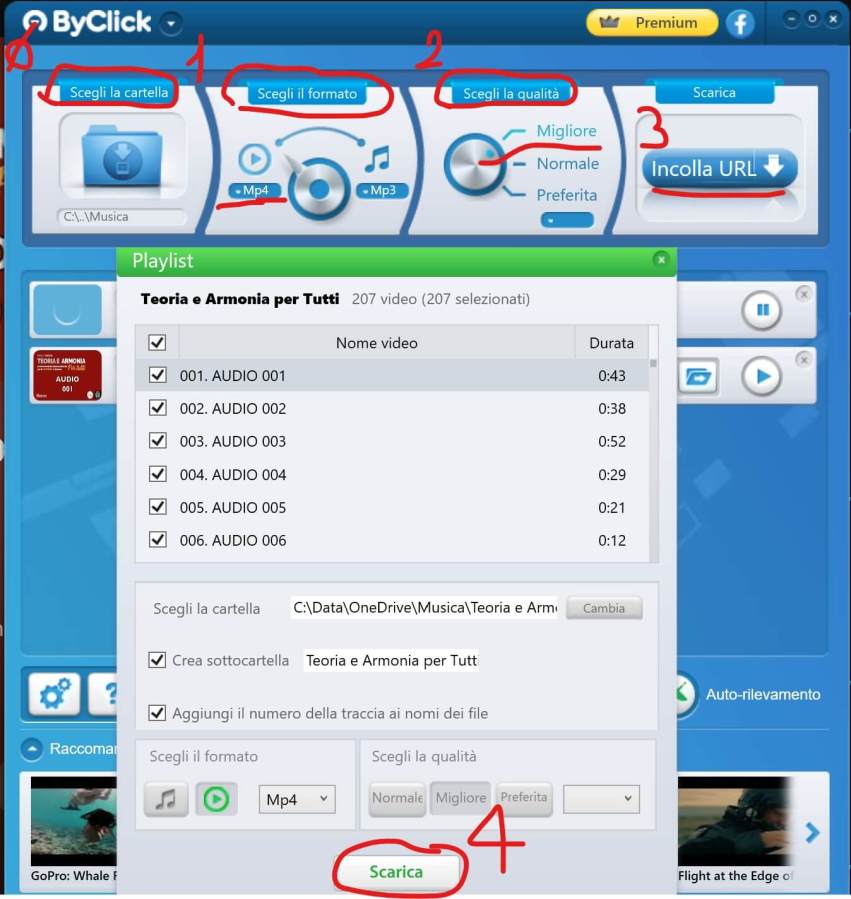Select the green video format icon

(x=216, y=799)
